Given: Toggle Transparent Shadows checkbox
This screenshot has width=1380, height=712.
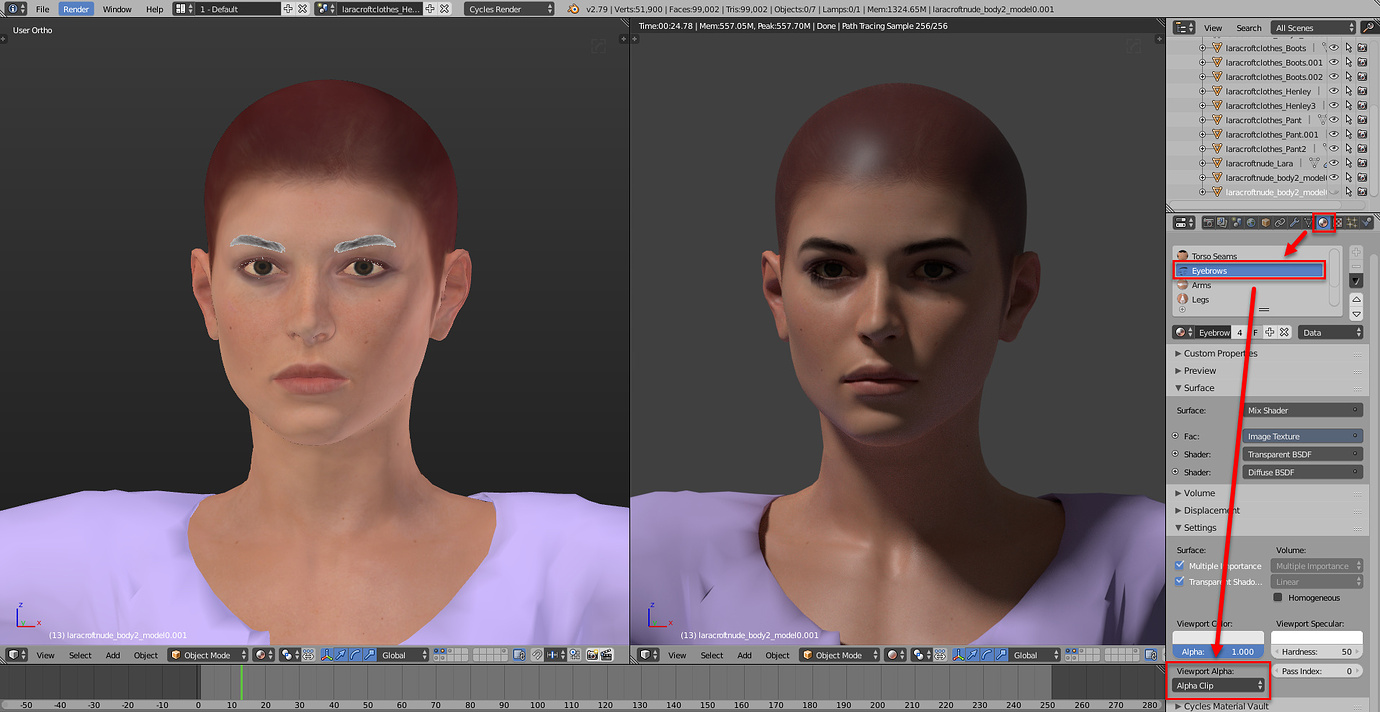Looking at the screenshot, I should 1180,581.
